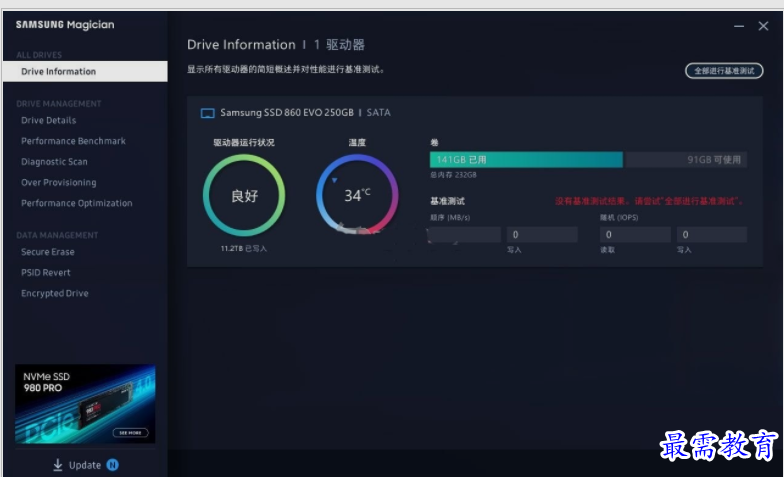This screenshot has height=477, width=784.
Task: Open Drive Details in the sidebar
Action: click(48, 120)
